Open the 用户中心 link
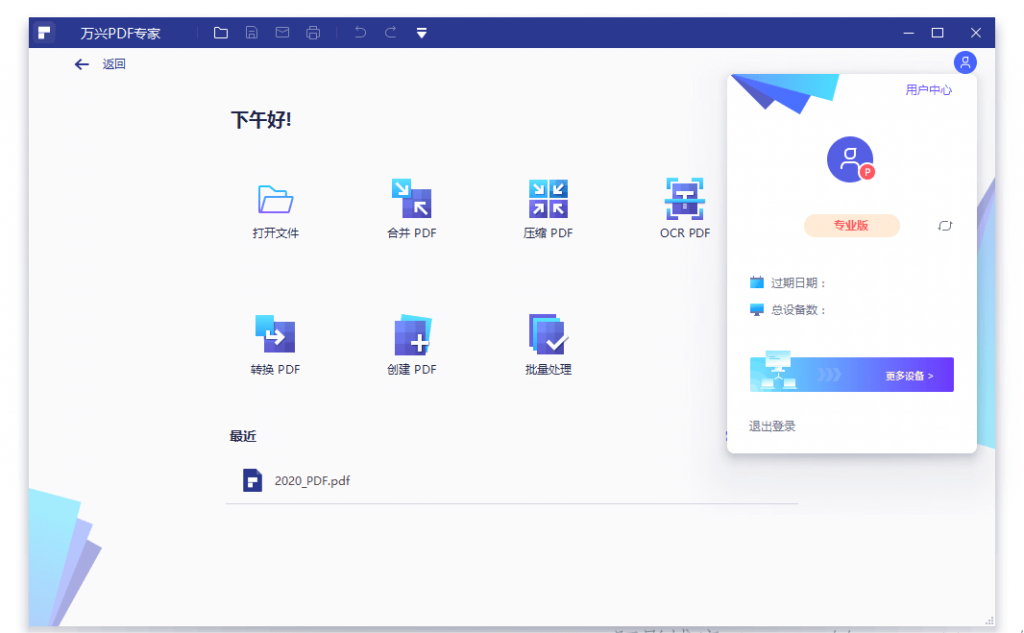Image resolution: width=1024 pixels, height=633 pixels. pyautogui.click(x=928, y=90)
